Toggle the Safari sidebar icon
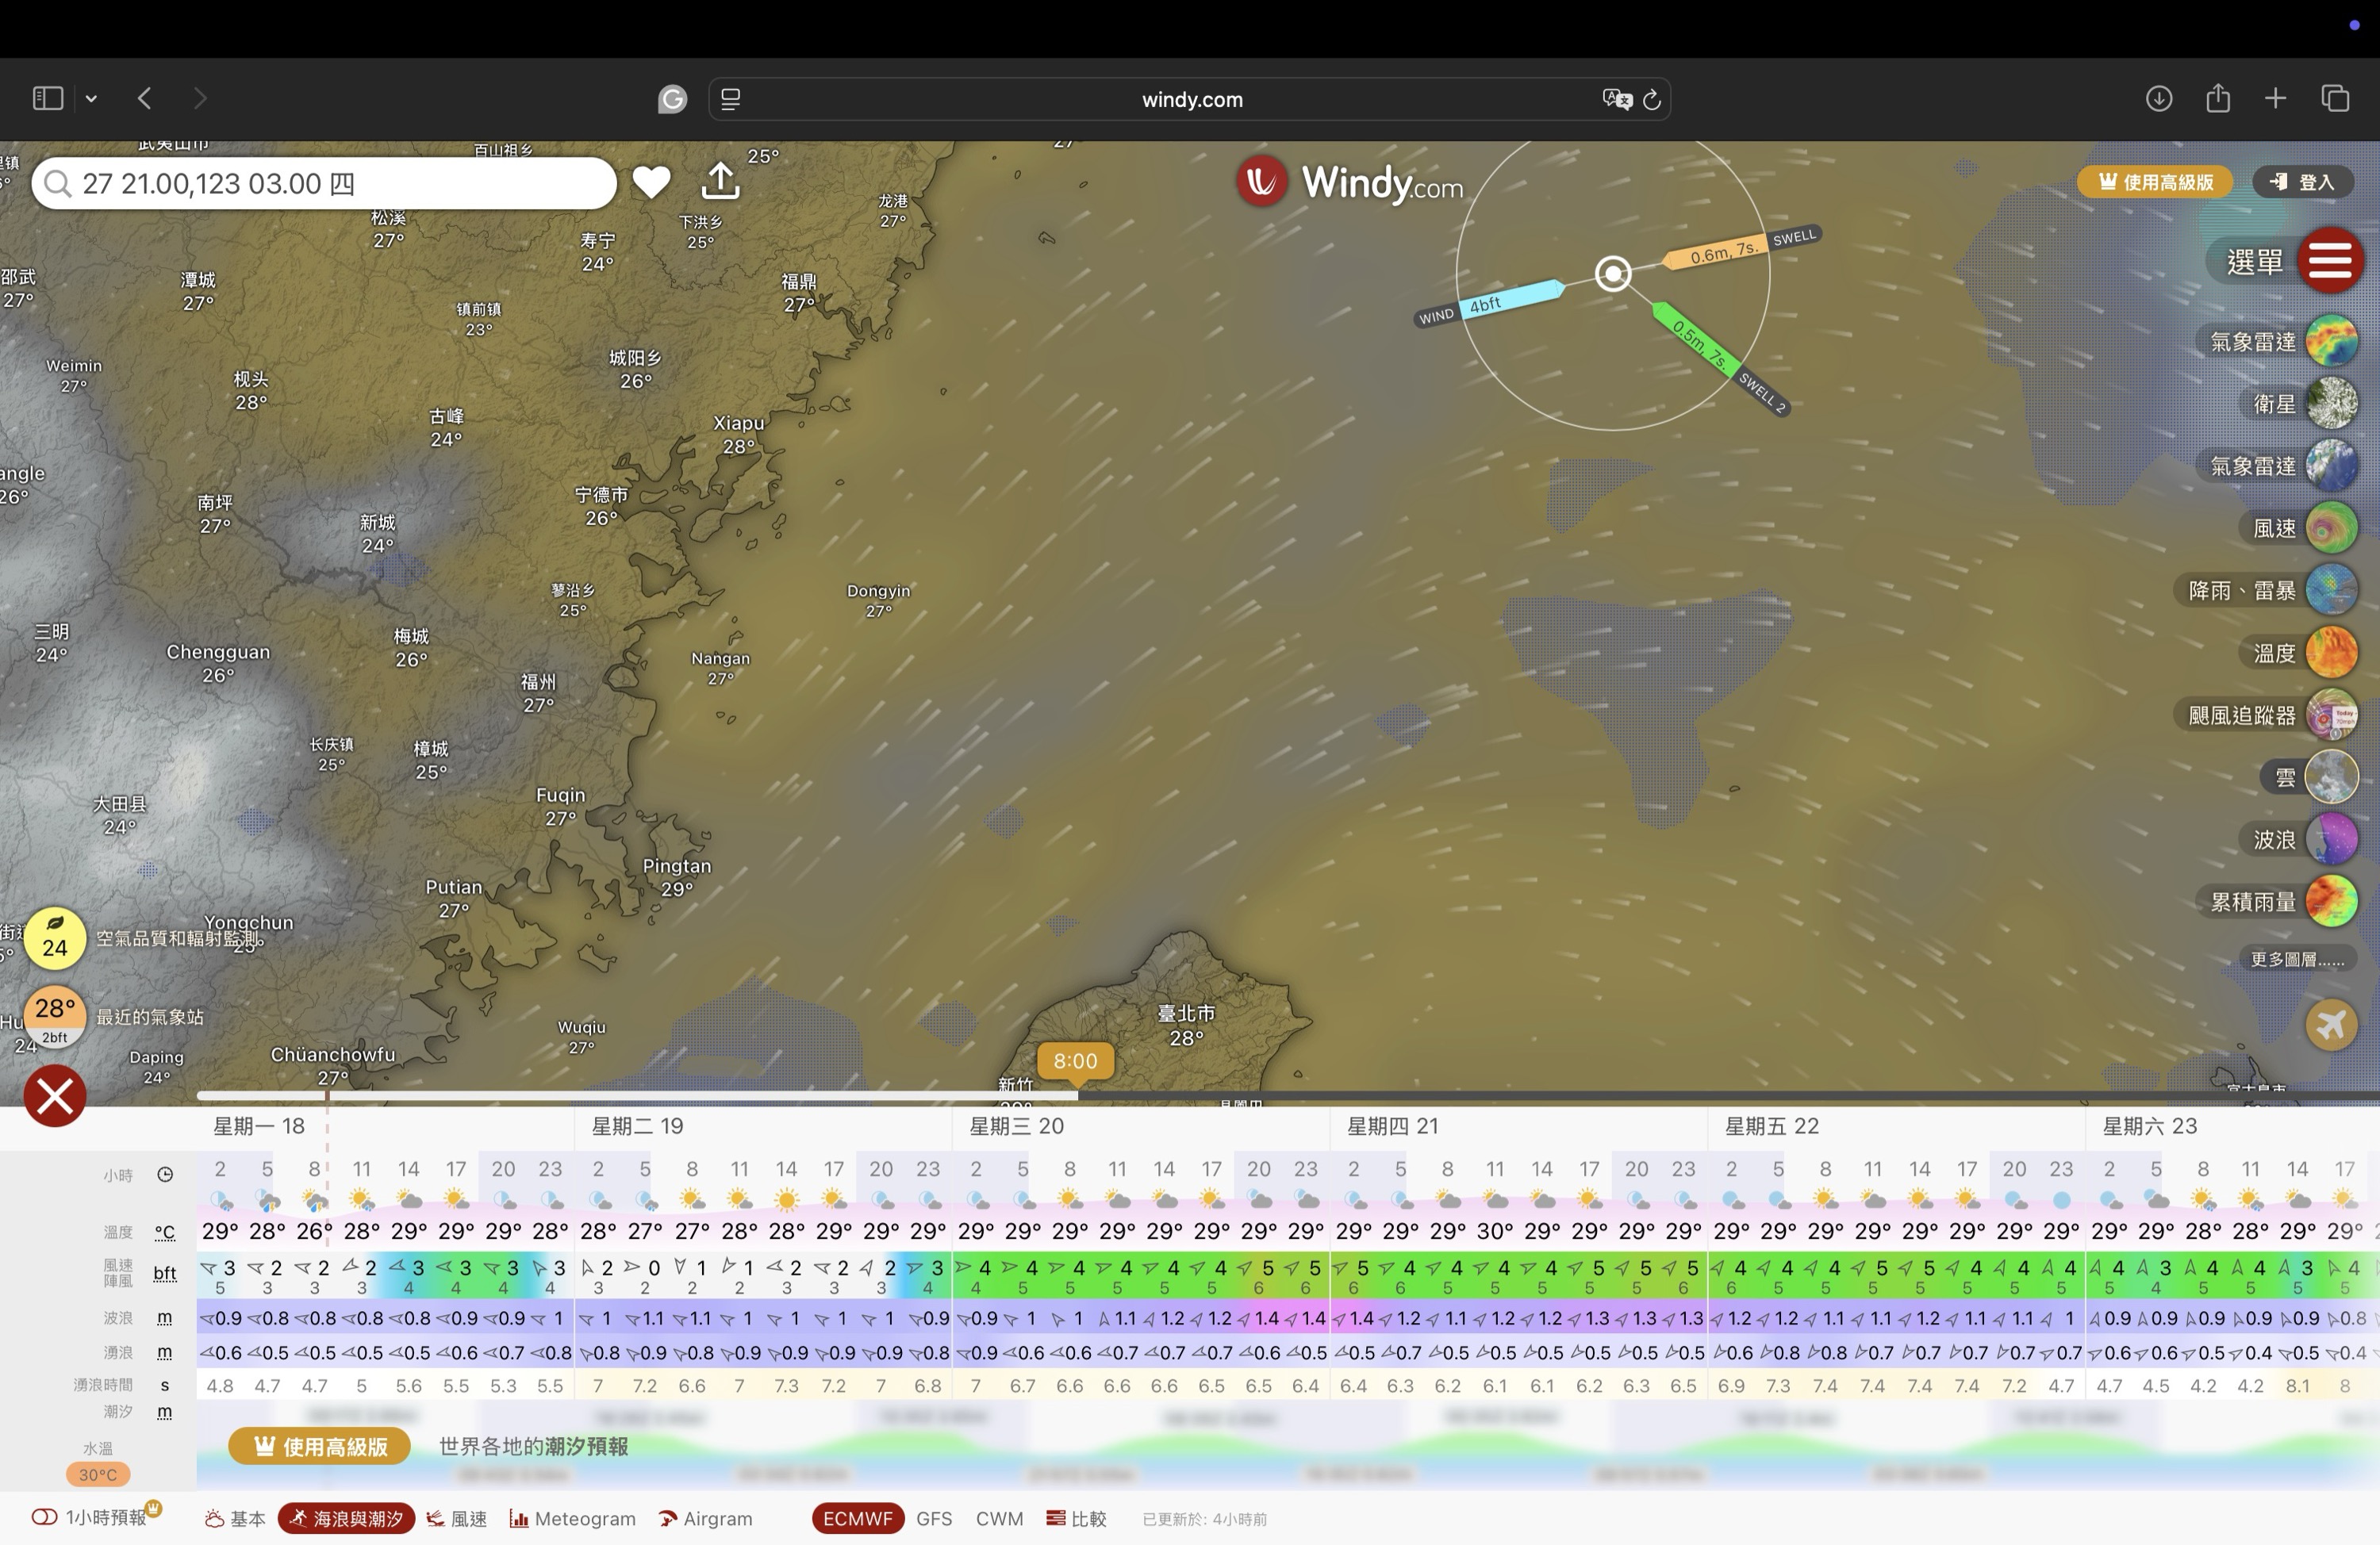Viewport: 2380px width, 1545px height. coord(47,98)
